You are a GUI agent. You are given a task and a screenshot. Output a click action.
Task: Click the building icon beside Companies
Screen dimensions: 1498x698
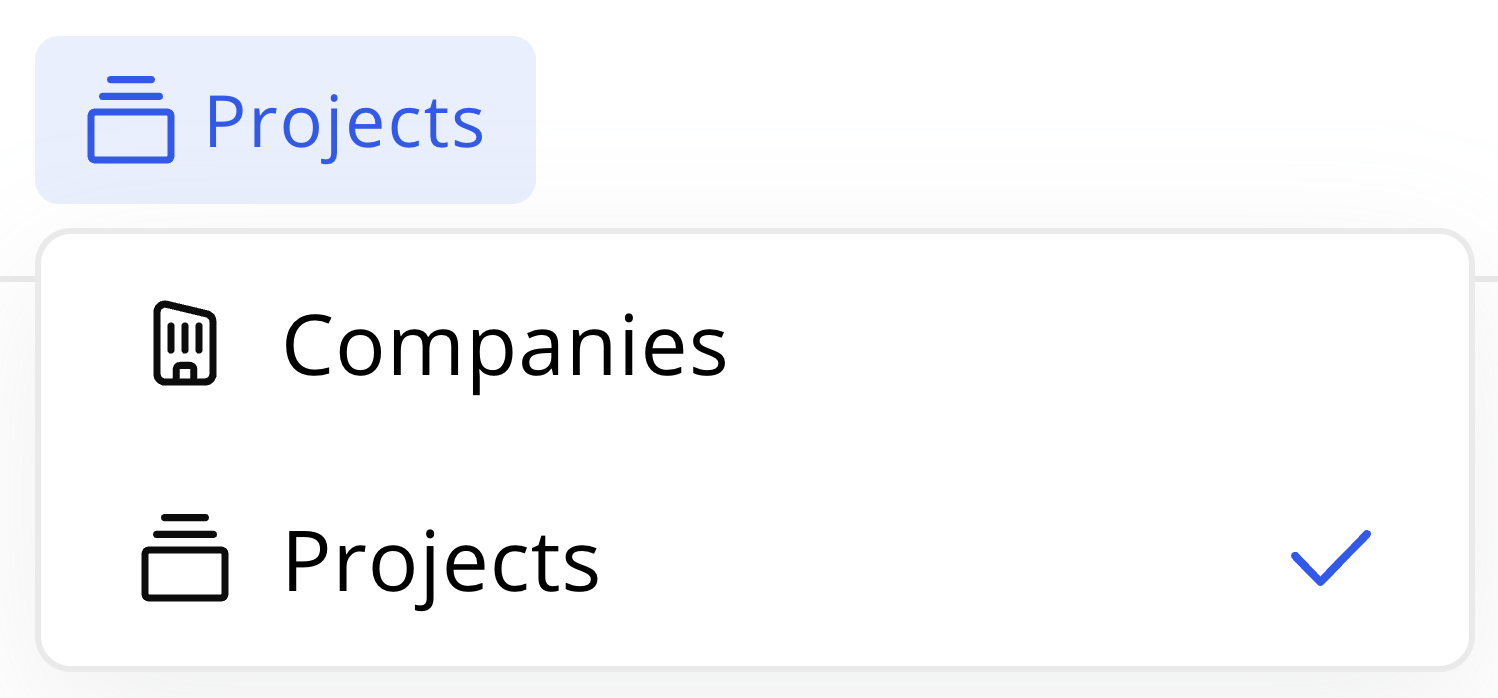pyautogui.click(x=185, y=343)
